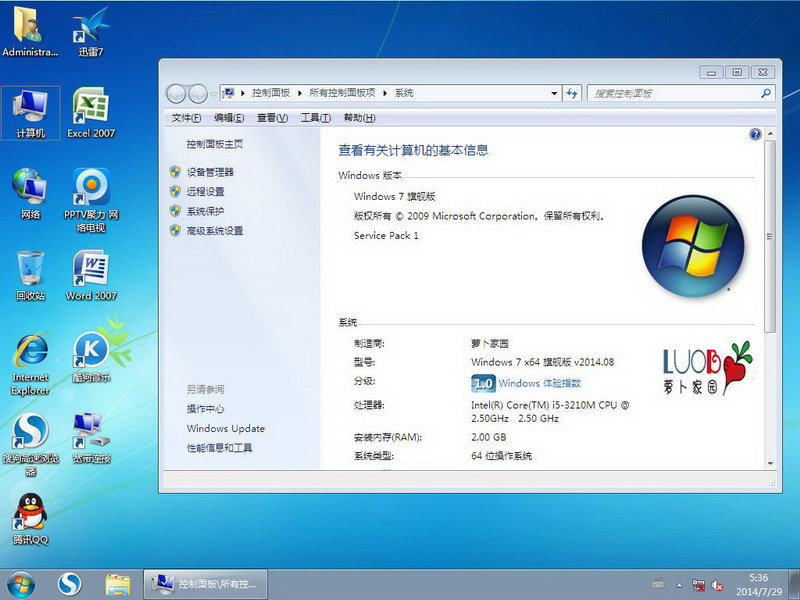
Task: Open the 工具(T) menu
Action: tap(315, 118)
